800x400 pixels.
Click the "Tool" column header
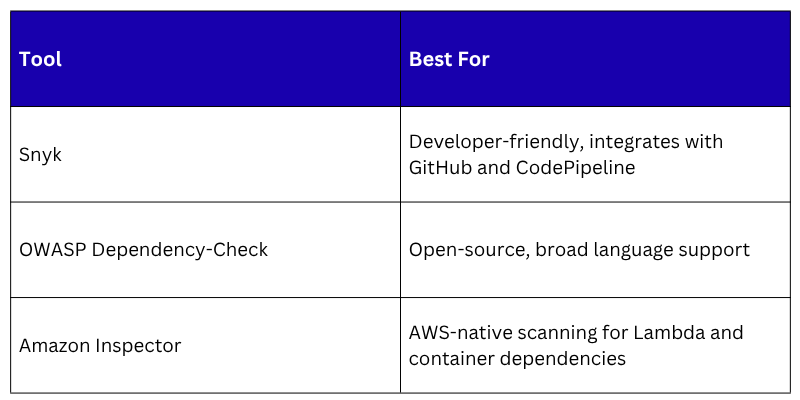[x=40, y=59]
